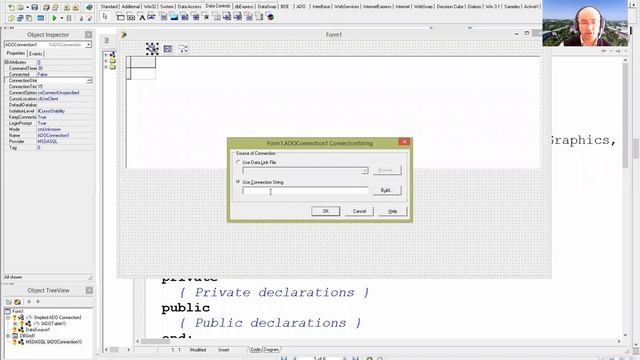
Task: Open the ADOConnection1 component selector dropdown
Action: pos(89,44)
